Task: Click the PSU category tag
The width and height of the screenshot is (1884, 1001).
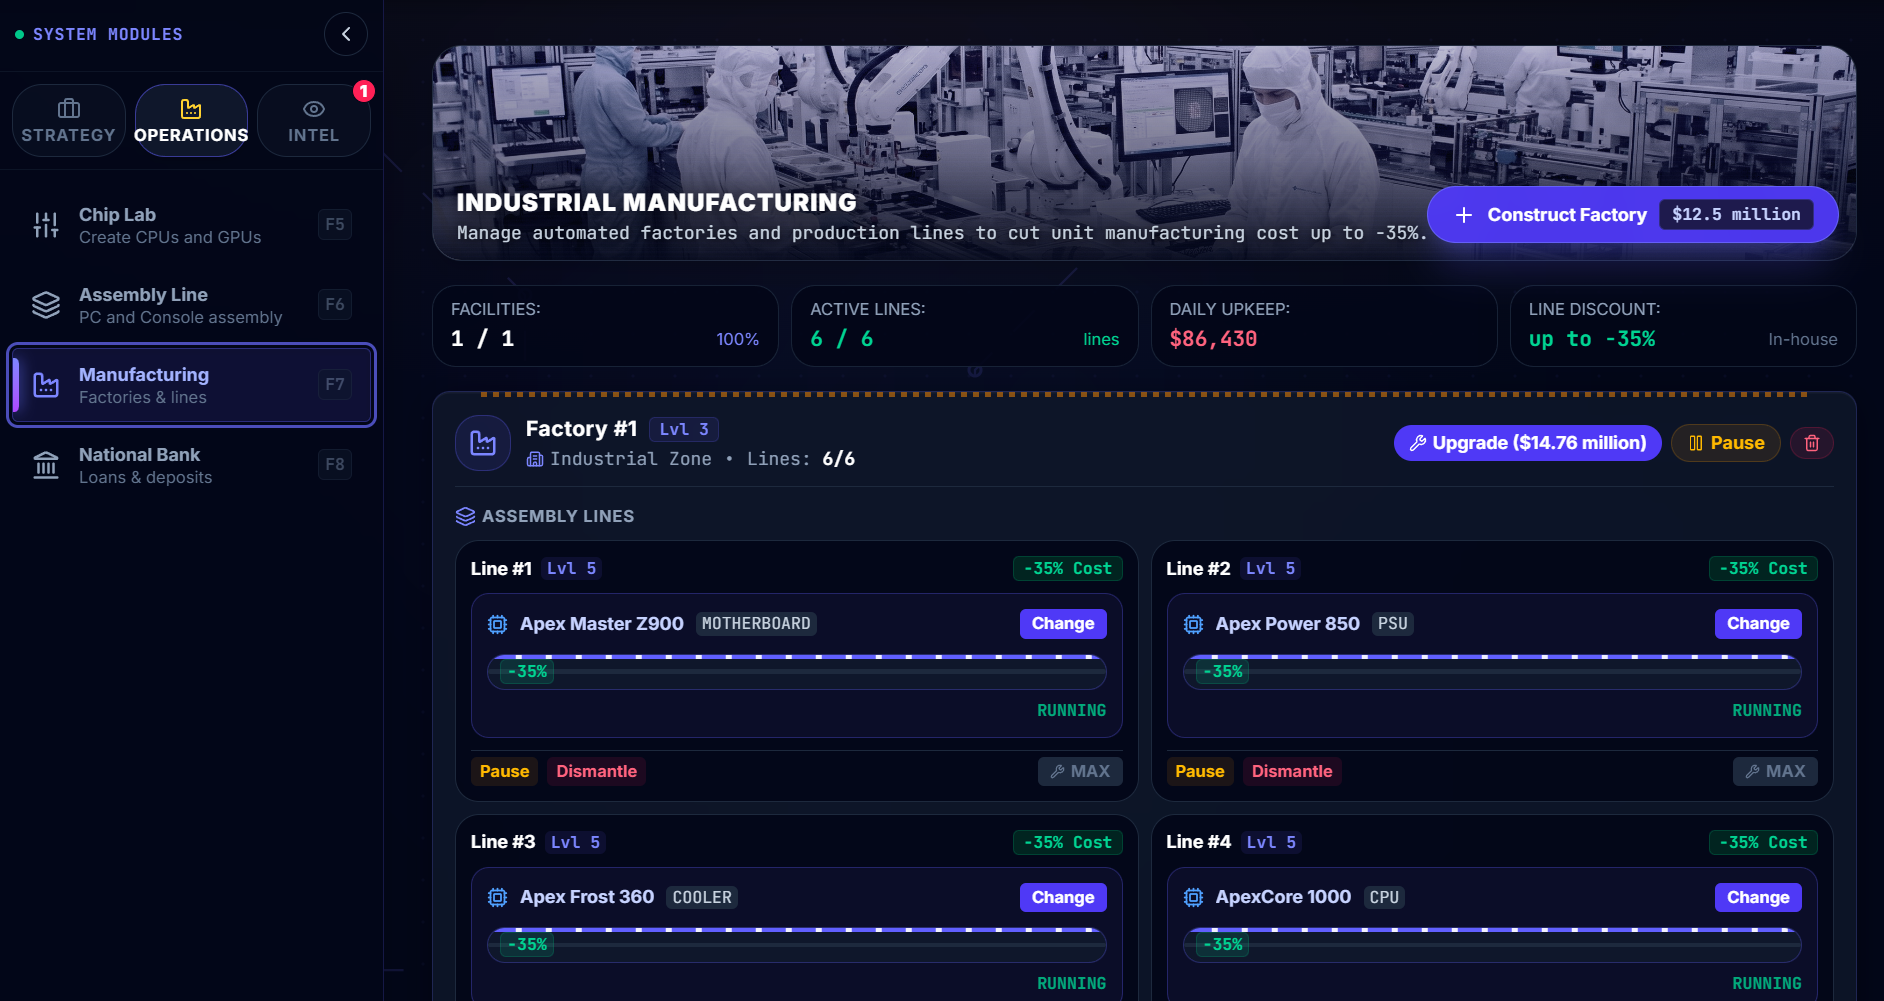Action: click(x=1392, y=623)
